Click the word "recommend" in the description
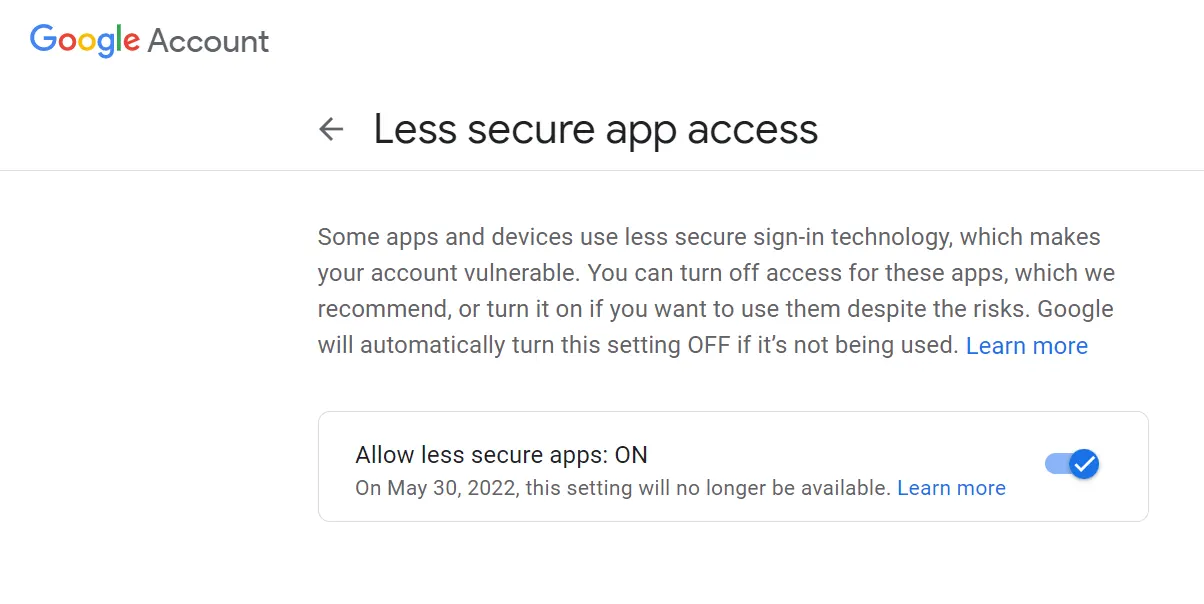The height and width of the screenshot is (604, 1204). coord(383,310)
